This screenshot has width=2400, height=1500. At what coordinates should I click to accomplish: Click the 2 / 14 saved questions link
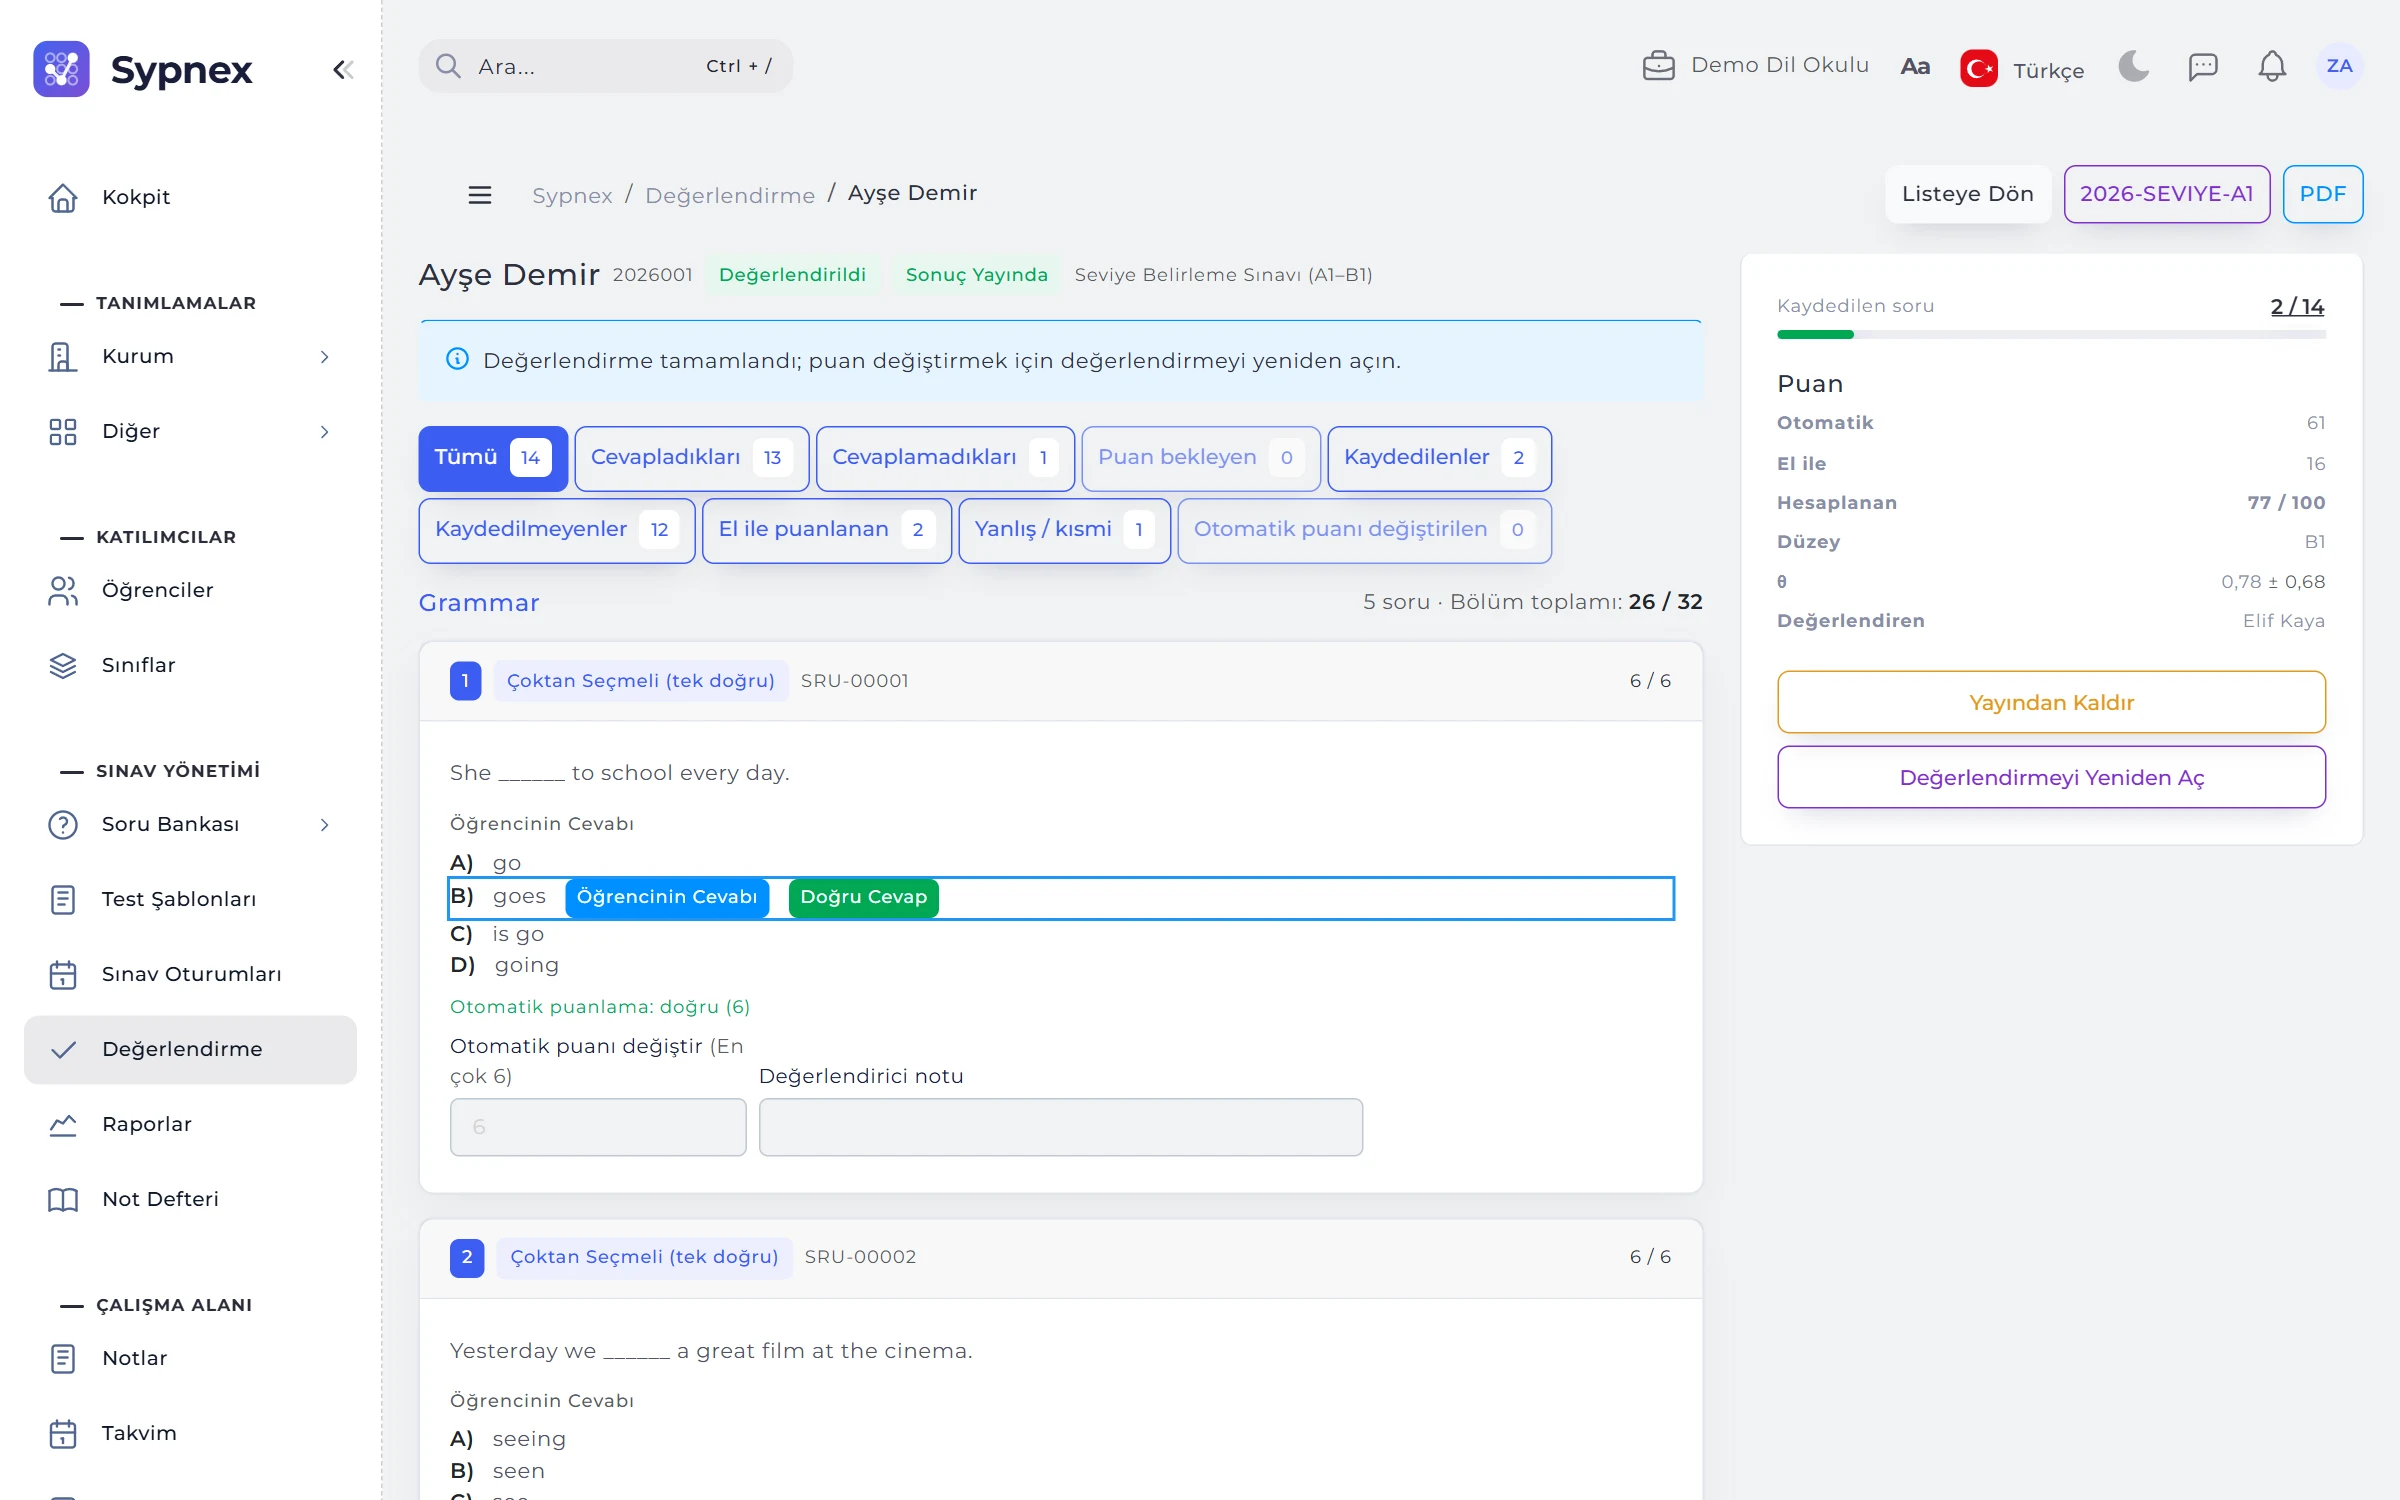coord(2297,306)
